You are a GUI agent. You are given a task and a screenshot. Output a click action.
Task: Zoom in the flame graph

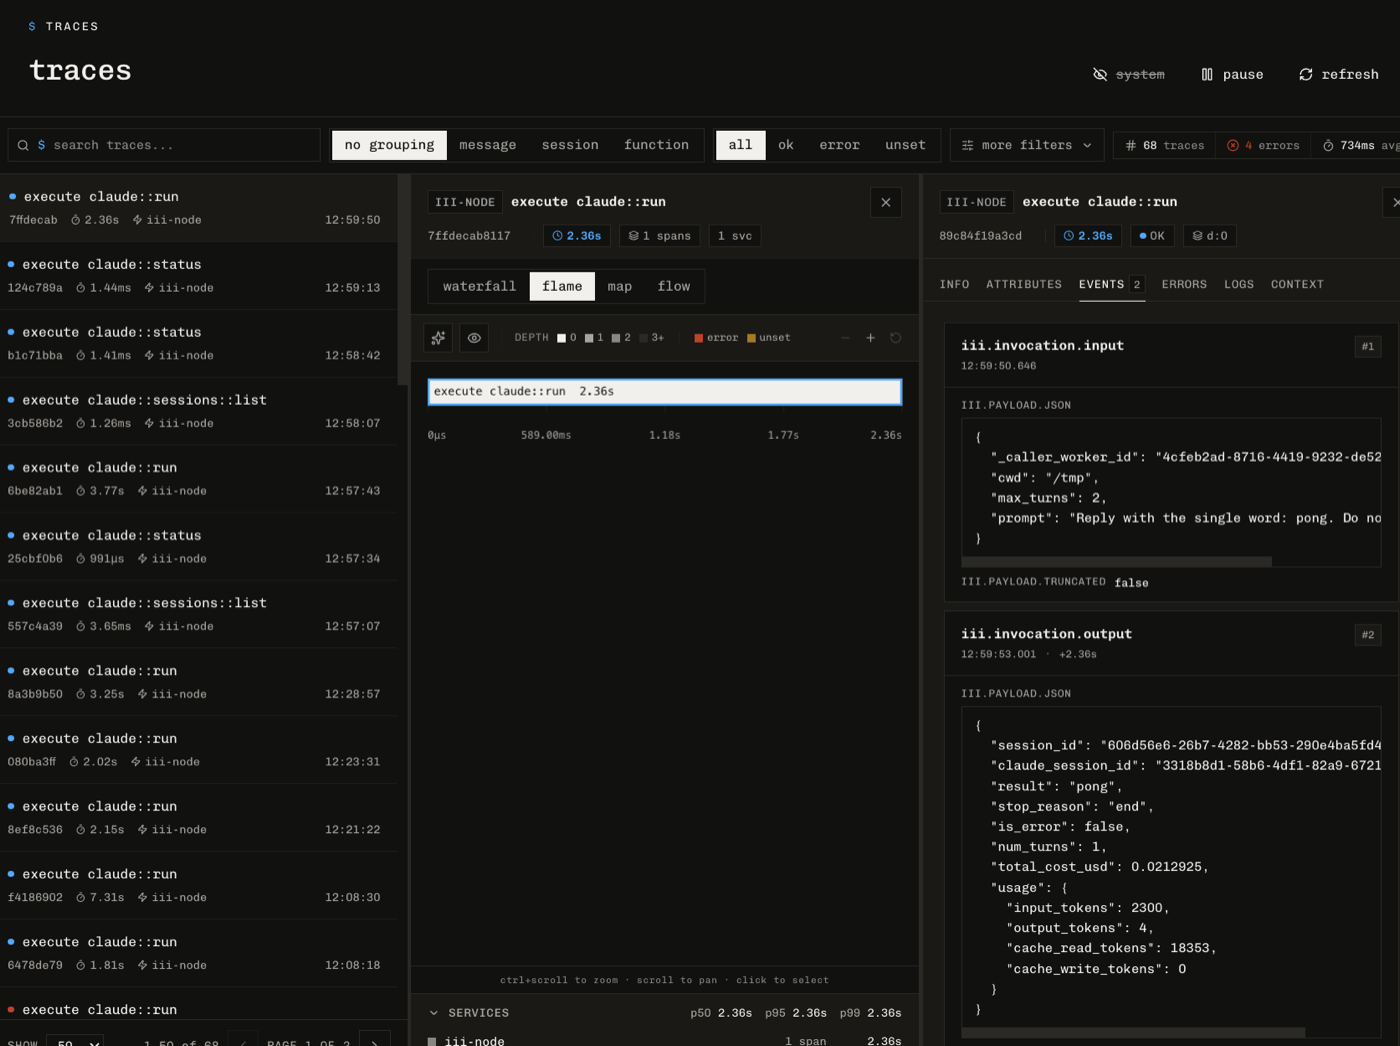click(871, 338)
